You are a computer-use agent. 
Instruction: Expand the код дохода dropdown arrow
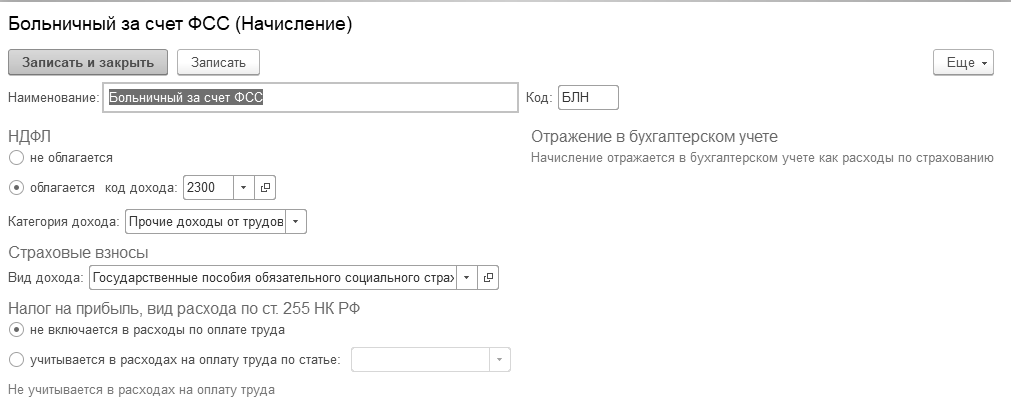click(245, 187)
